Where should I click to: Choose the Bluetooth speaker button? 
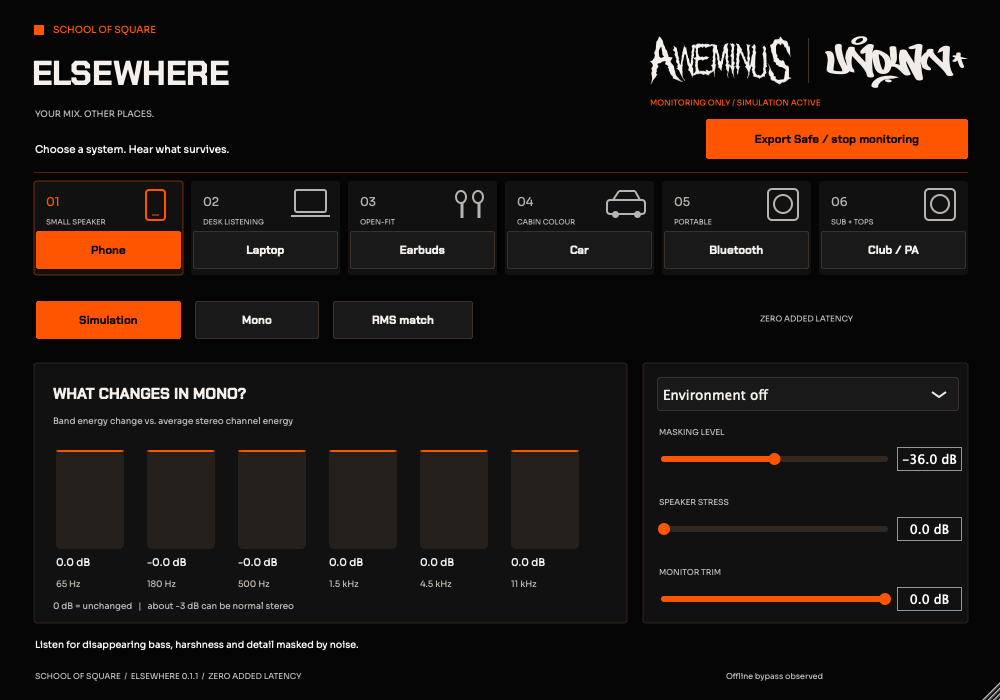pyautogui.click(x=736, y=250)
